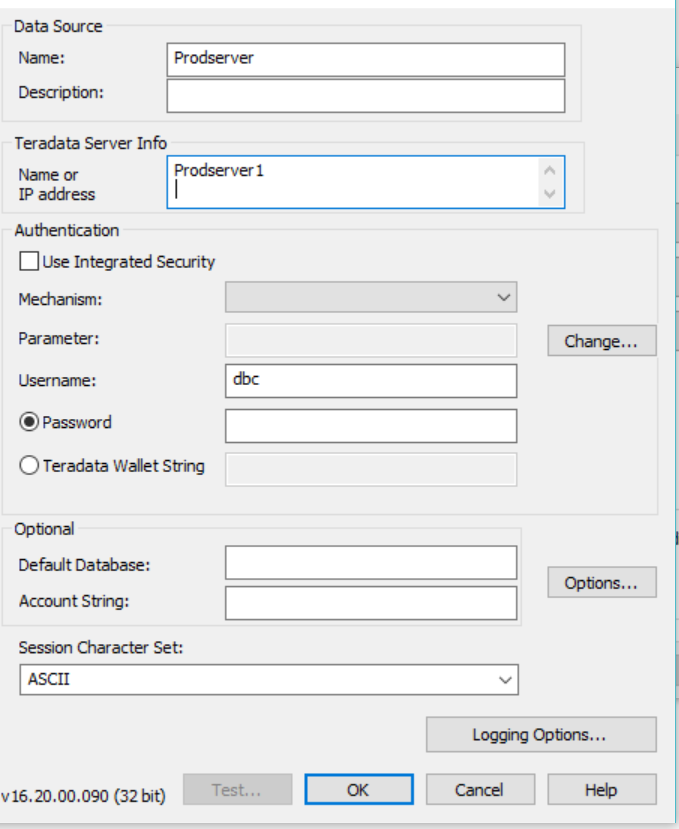Select Teradata Wallet String radio button
Viewport: 679px width, 829px height.
29,466
